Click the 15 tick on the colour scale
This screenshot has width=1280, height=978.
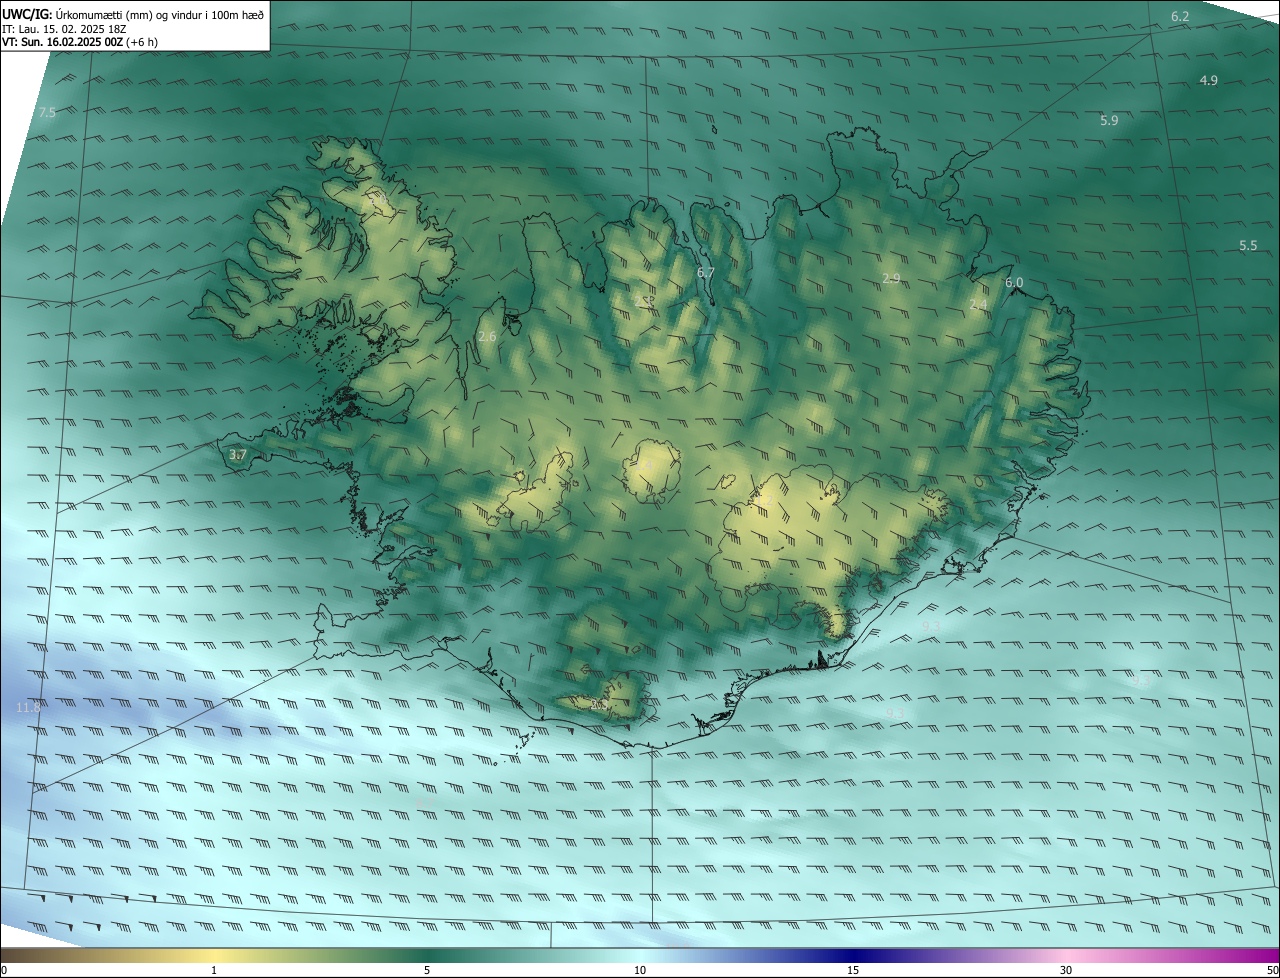[853, 970]
